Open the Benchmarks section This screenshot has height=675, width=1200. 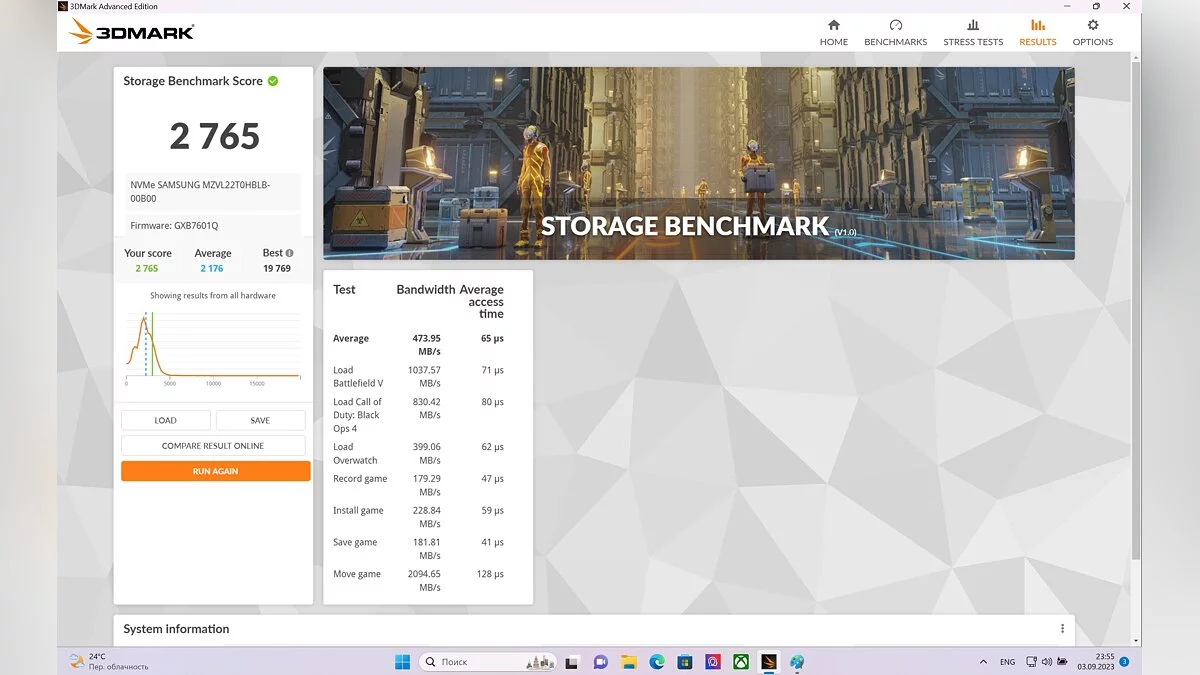895,32
